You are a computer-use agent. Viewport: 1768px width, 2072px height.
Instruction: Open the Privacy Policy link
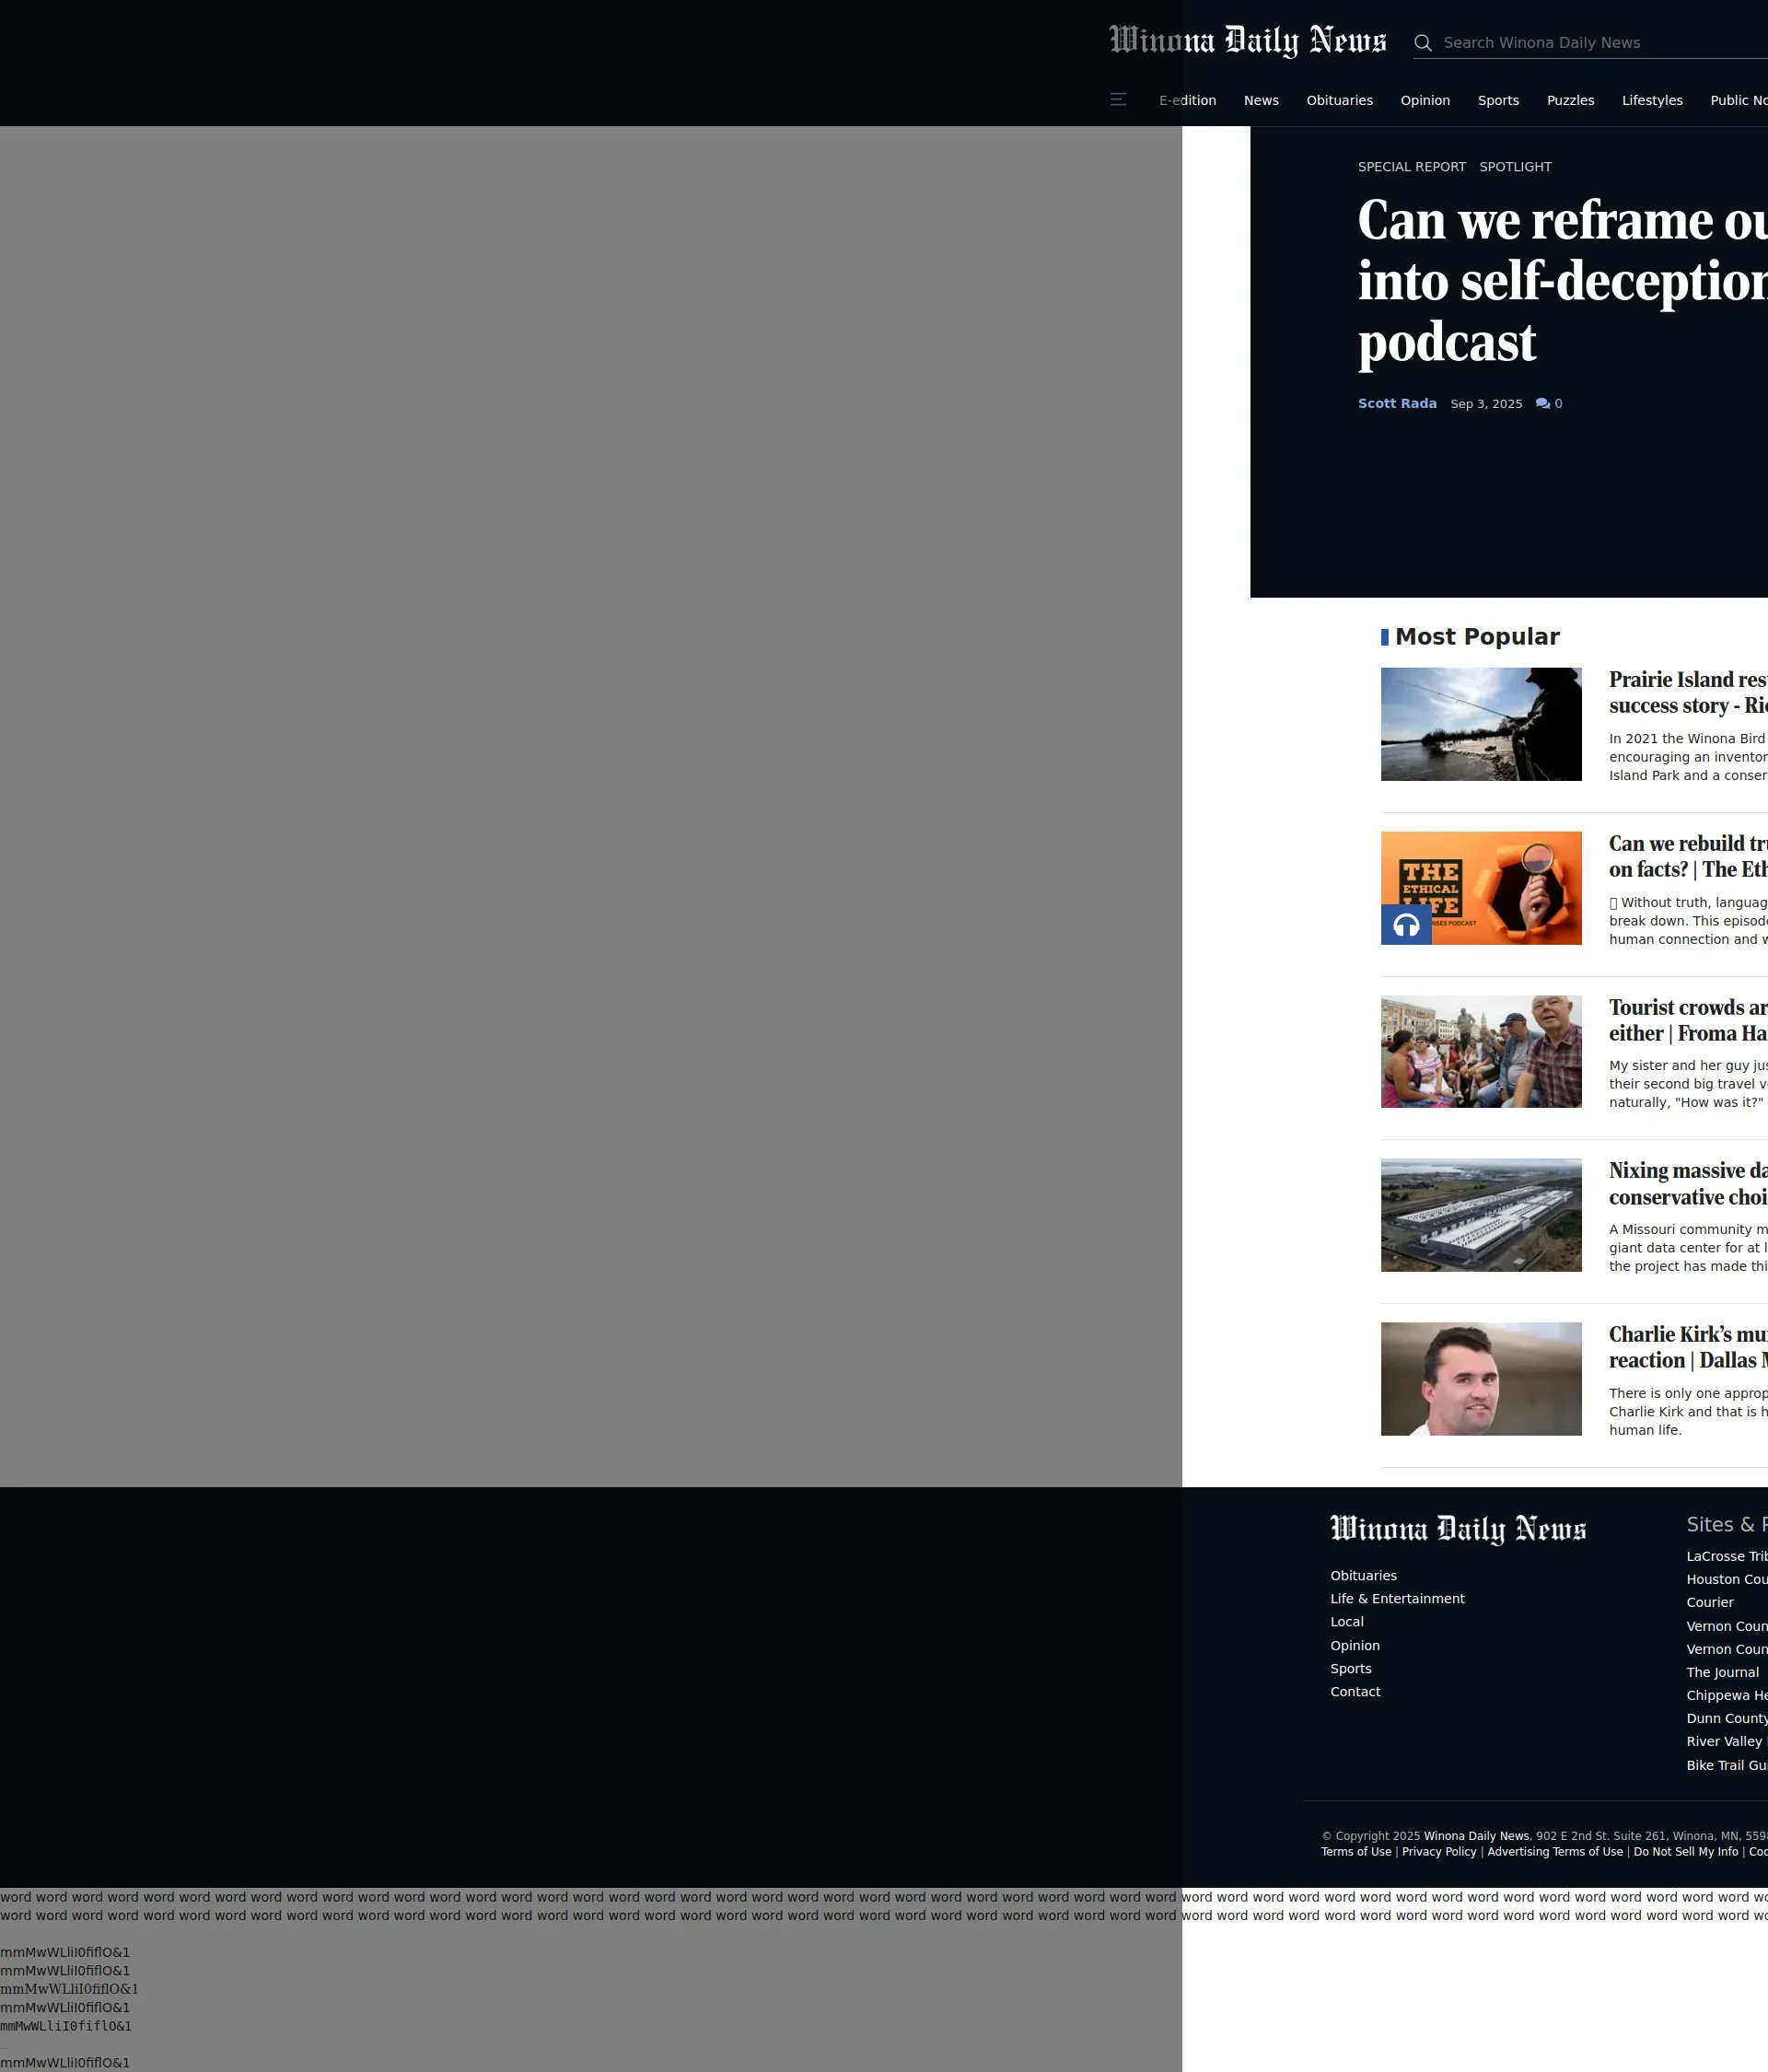point(1438,1852)
